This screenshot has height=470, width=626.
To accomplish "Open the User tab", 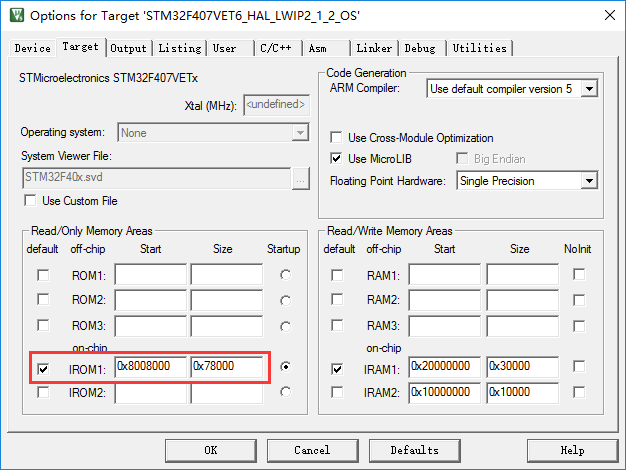I will (230, 48).
